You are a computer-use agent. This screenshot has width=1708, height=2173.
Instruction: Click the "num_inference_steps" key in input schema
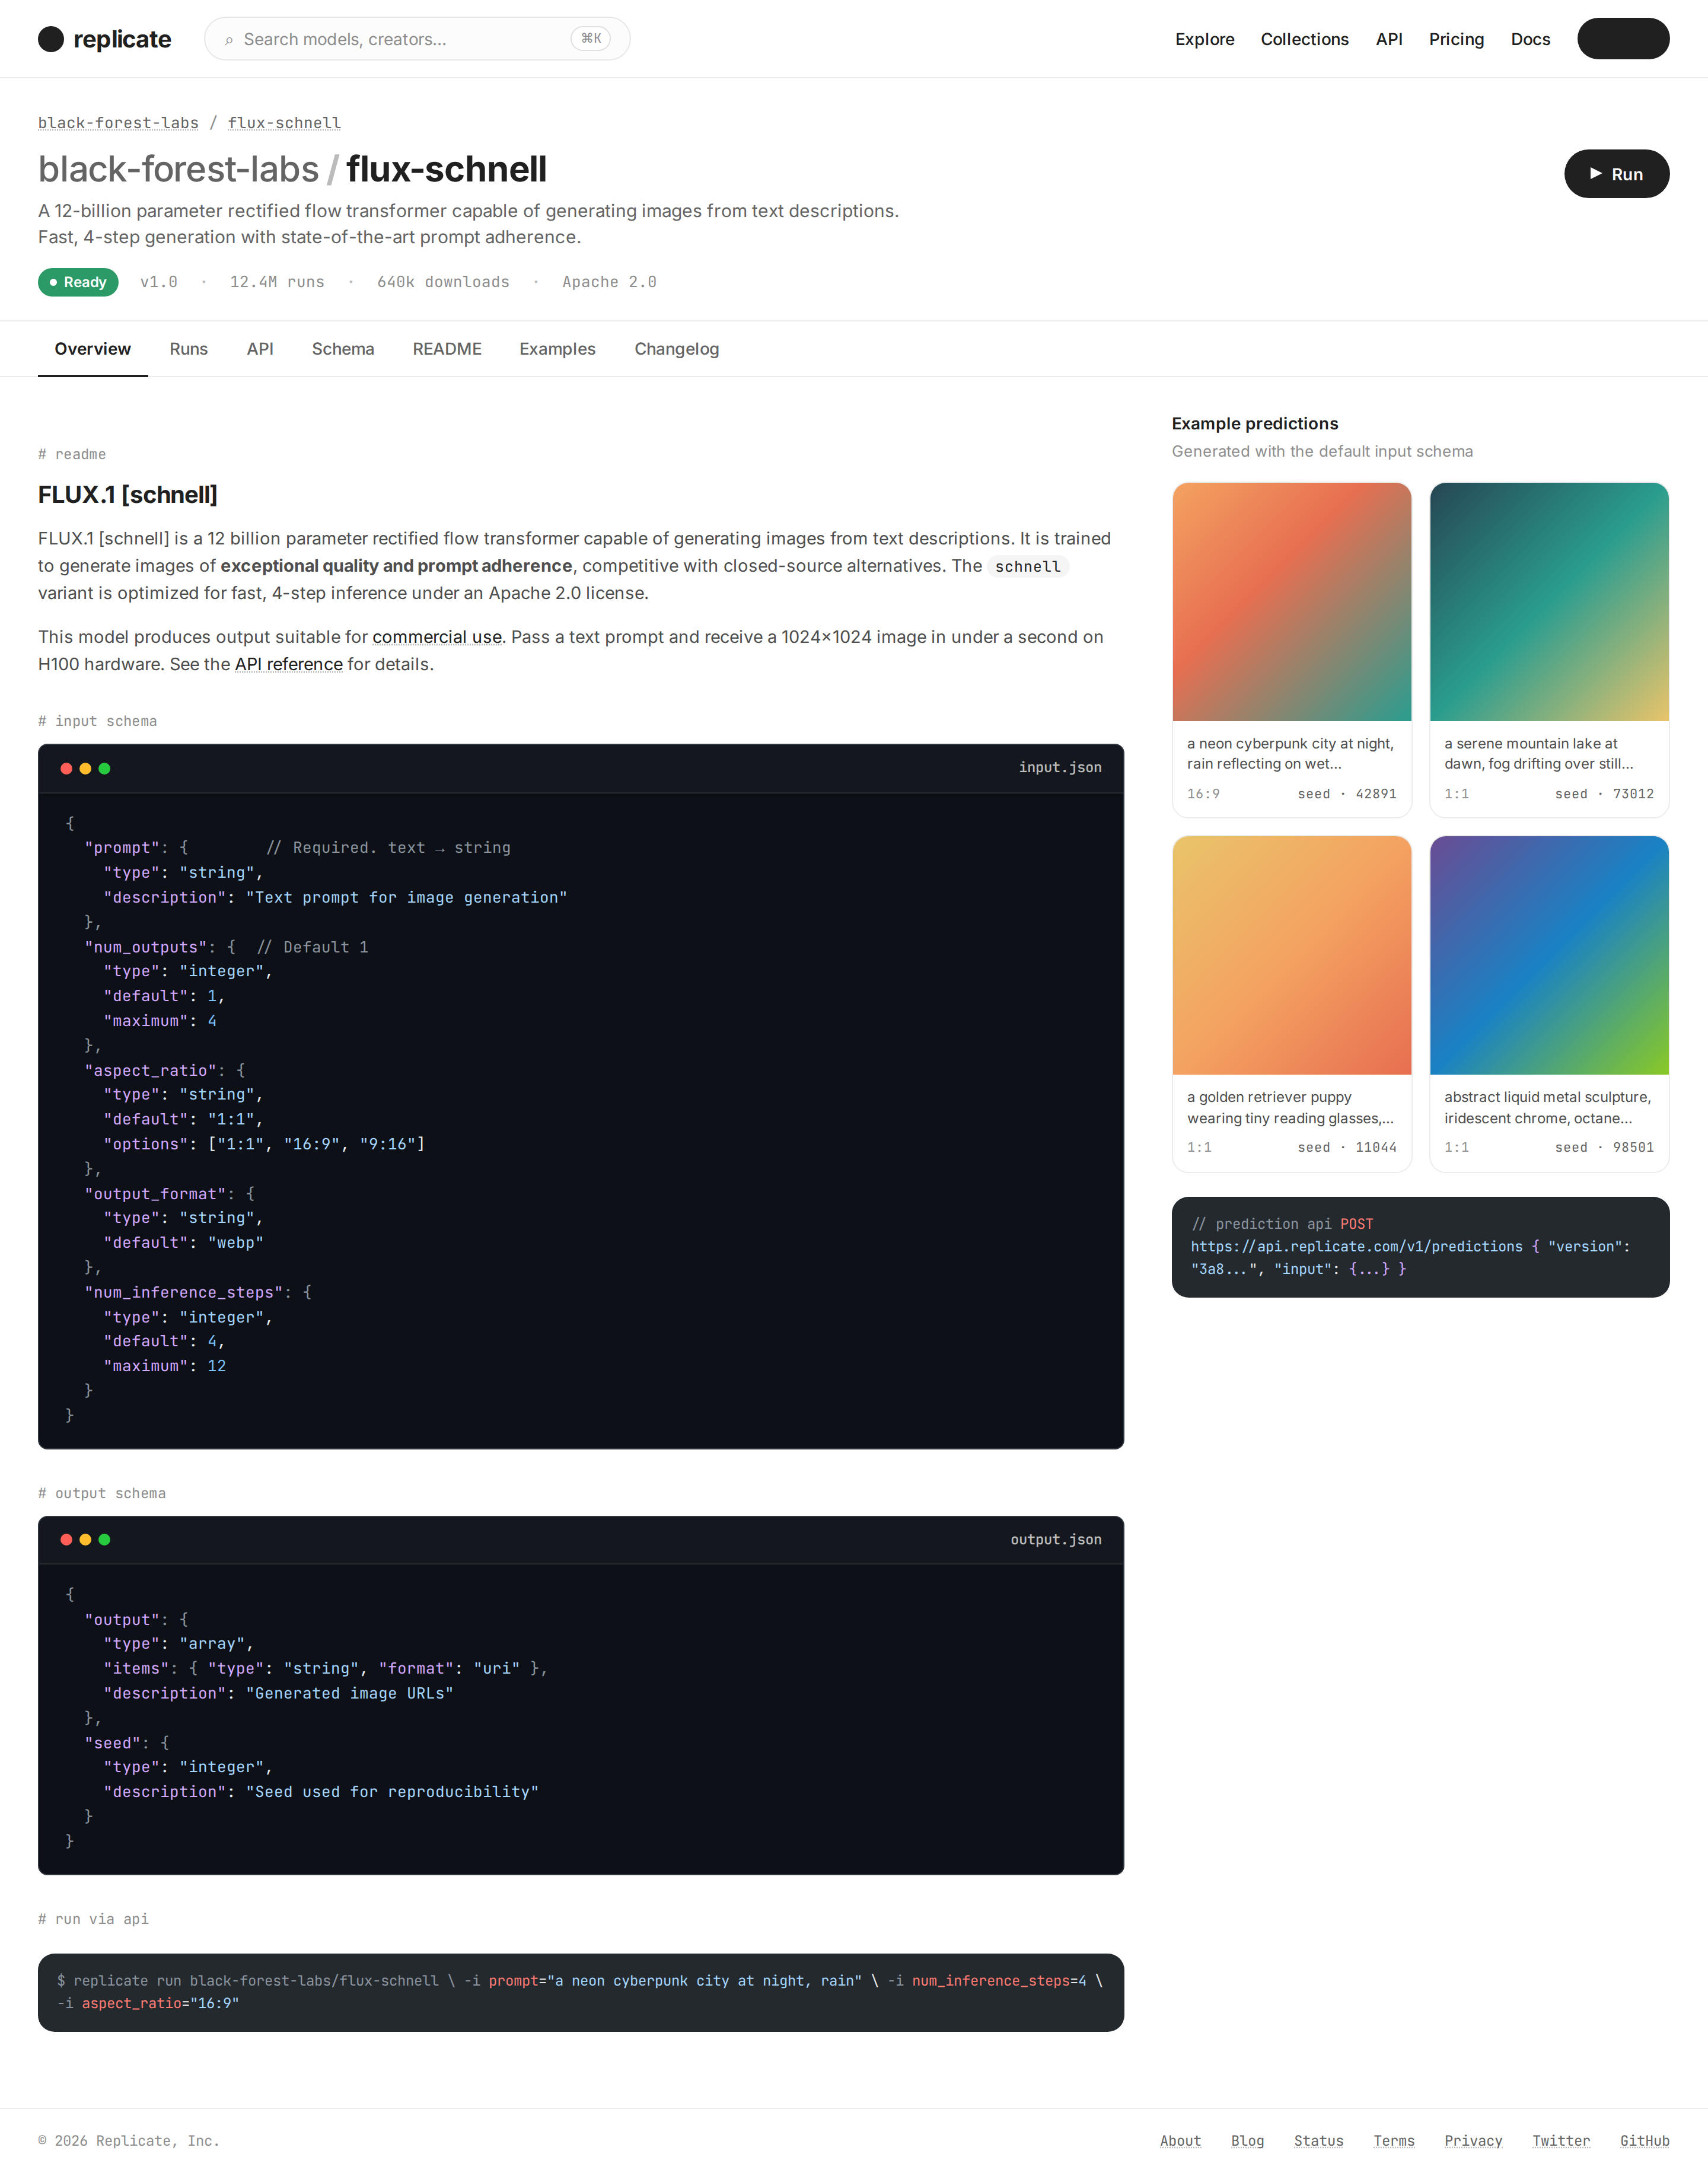(x=184, y=1293)
